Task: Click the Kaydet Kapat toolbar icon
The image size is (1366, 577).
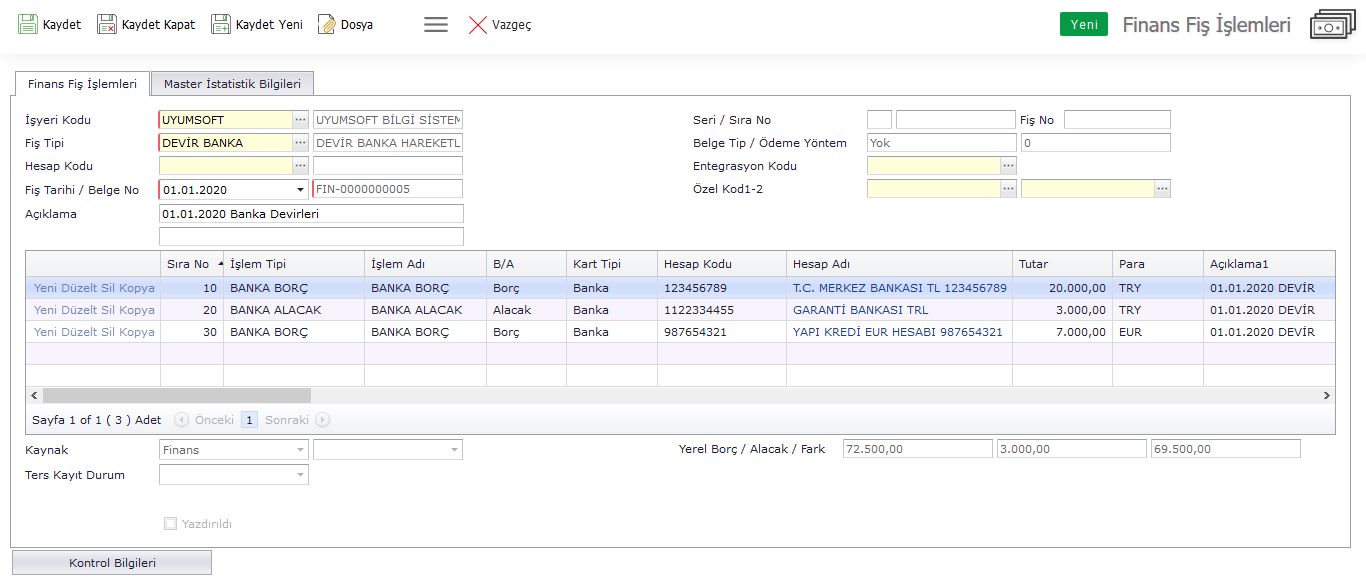Action: tap(107, 24)
